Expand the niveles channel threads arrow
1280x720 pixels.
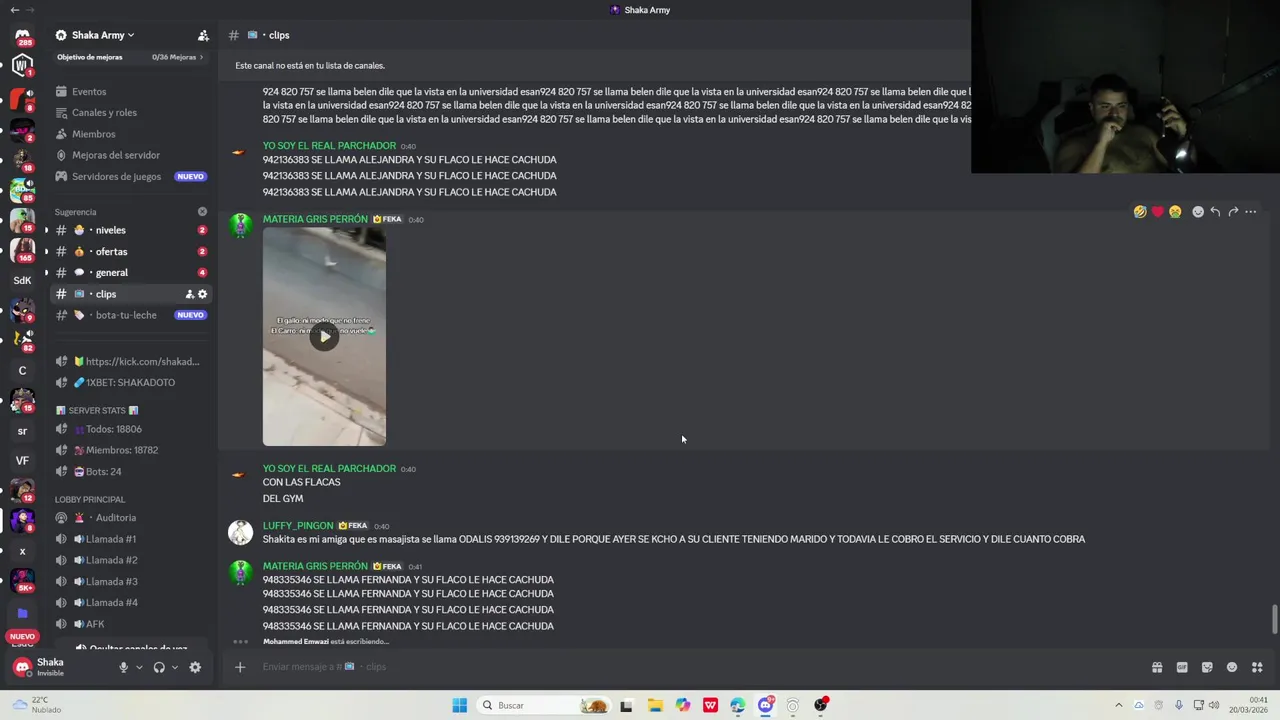pos(46,230)
